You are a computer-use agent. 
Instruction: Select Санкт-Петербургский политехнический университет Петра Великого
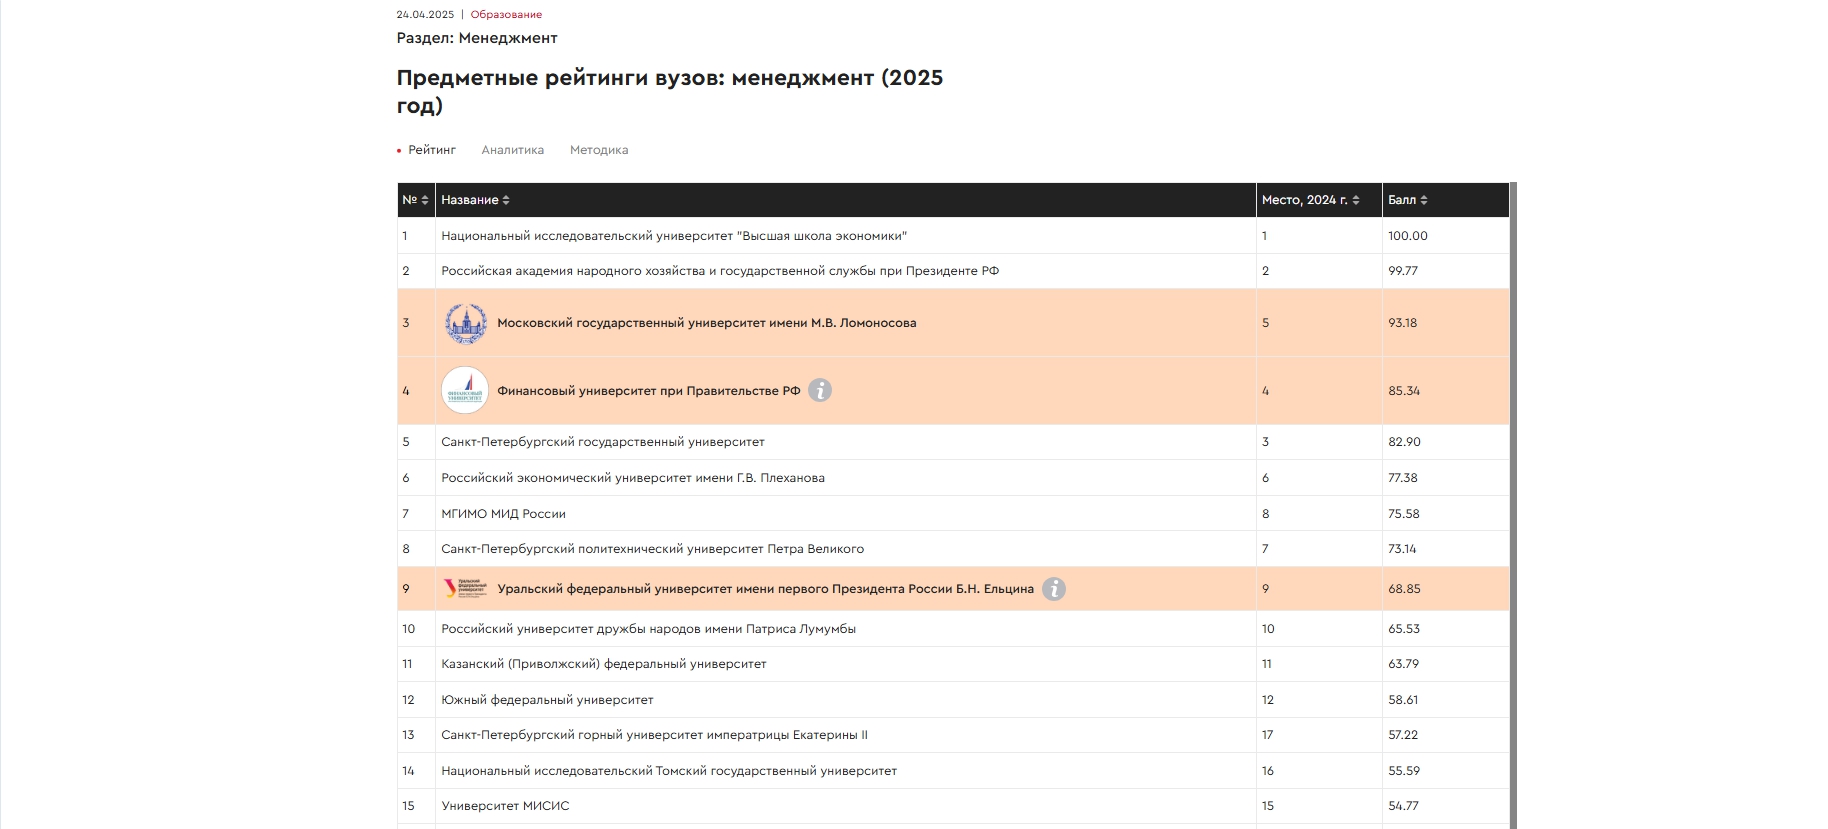tap(953, 549)
